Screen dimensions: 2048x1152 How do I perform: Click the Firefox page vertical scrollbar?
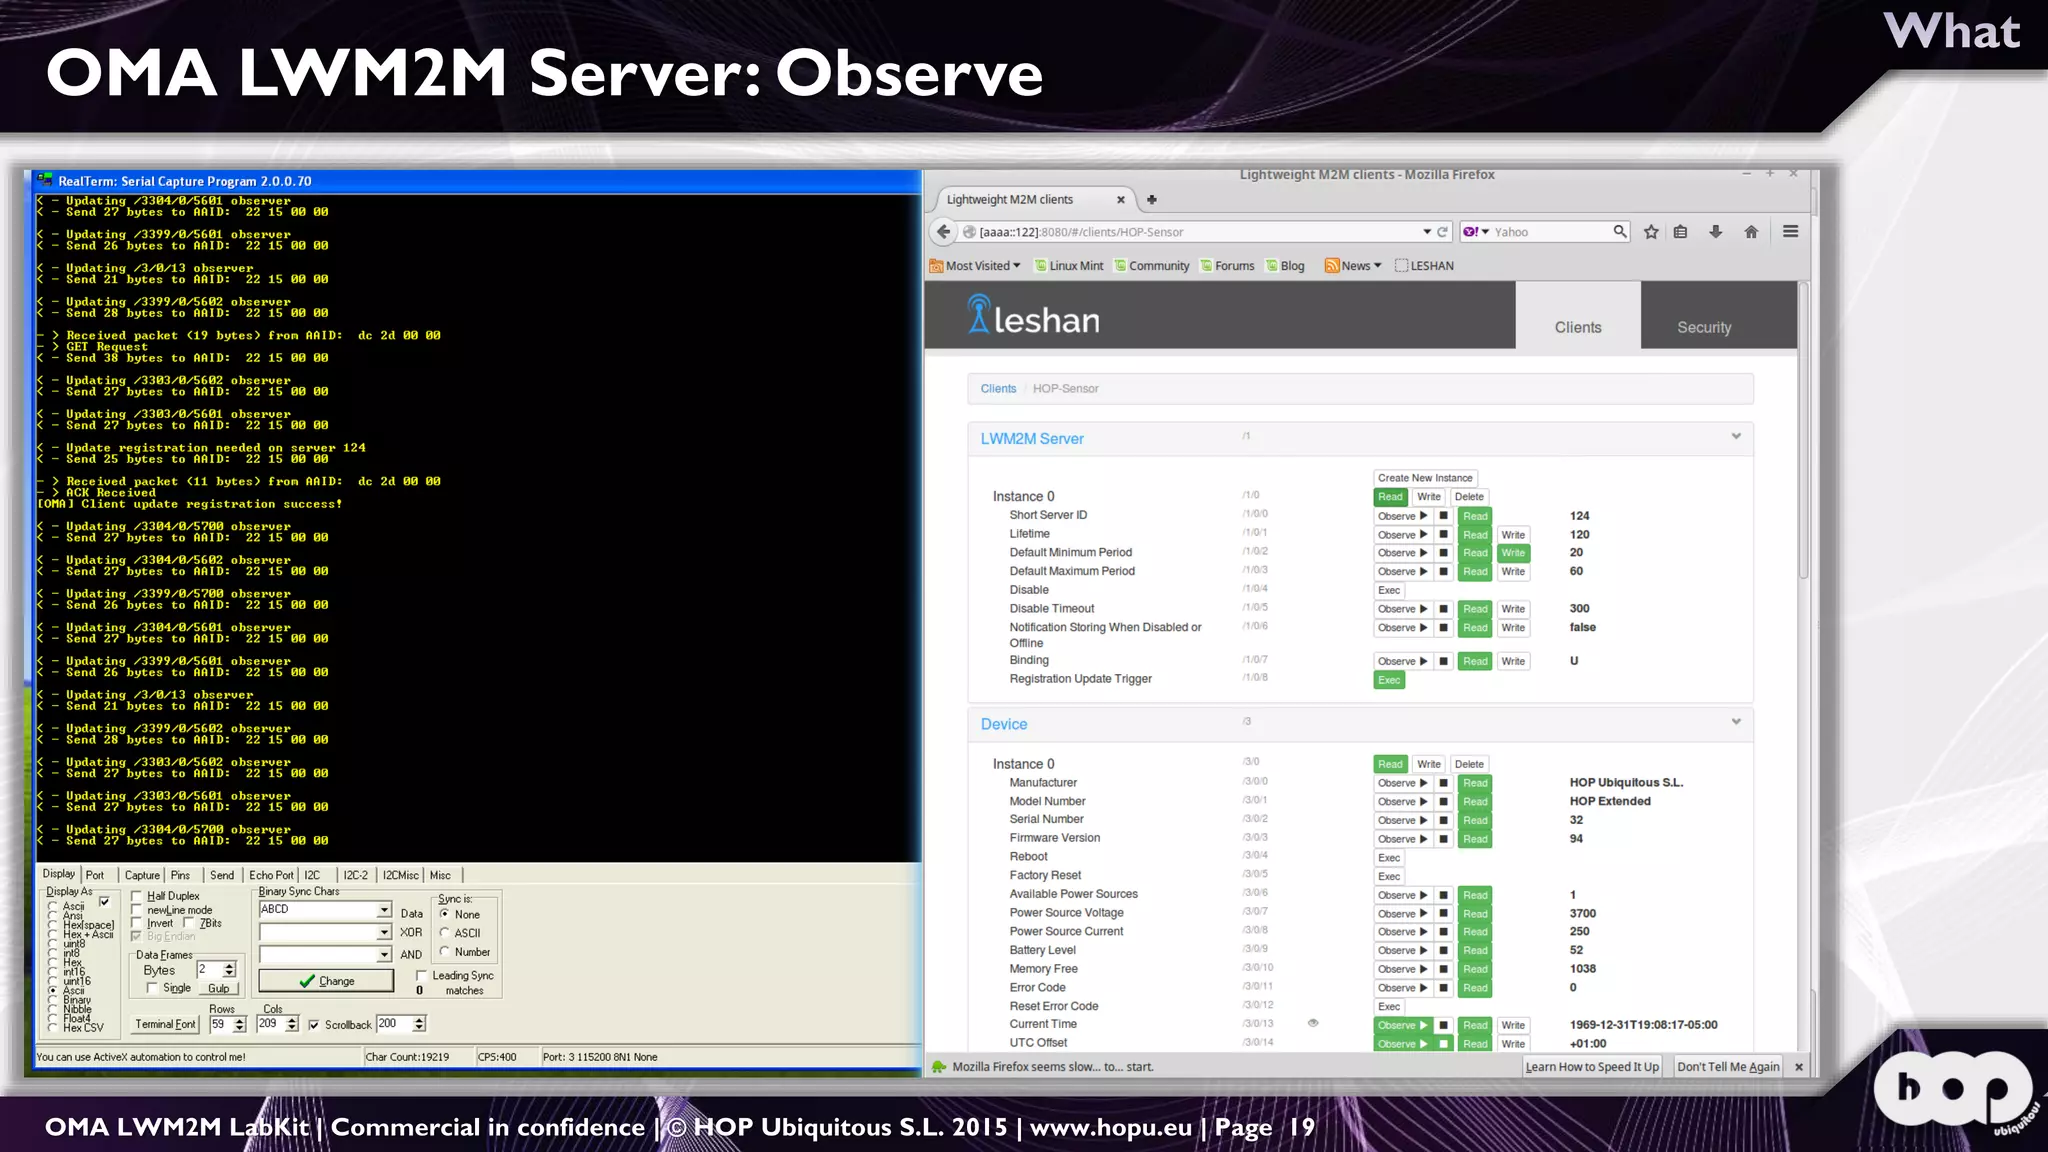click(1804, 430)
